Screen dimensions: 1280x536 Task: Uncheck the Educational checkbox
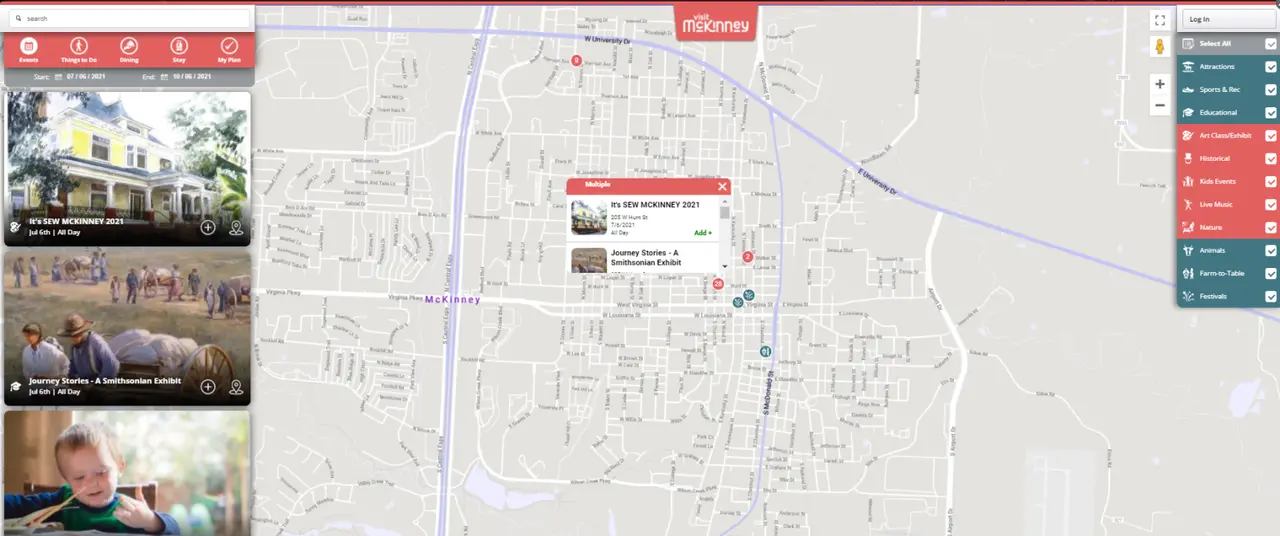pyautogui.click(x=1271, y=112)
